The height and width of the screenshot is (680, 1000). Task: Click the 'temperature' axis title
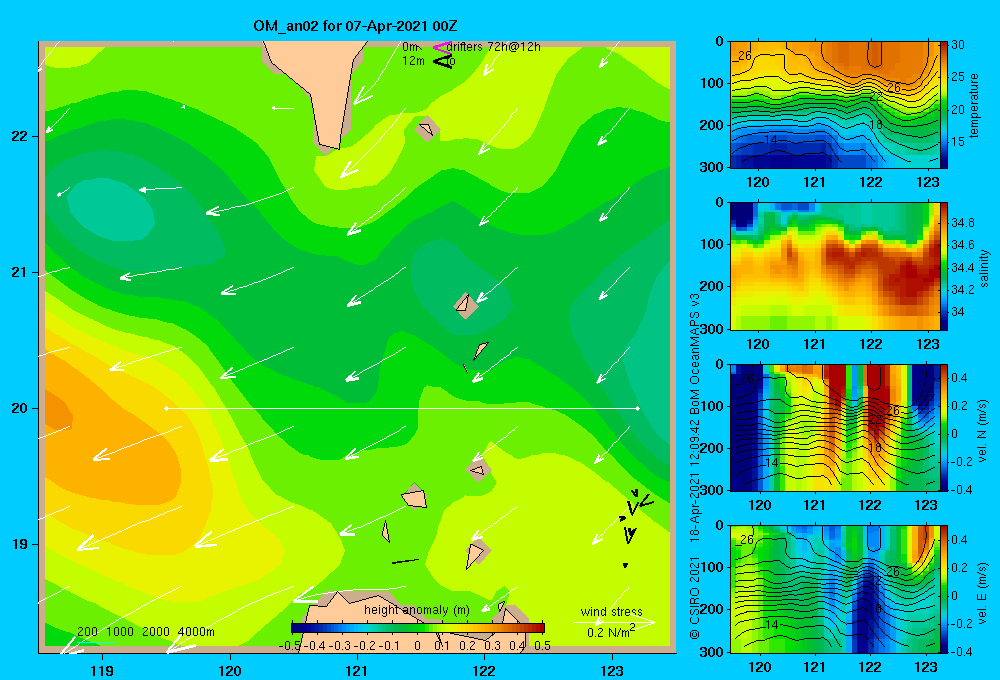pos(974,105)
